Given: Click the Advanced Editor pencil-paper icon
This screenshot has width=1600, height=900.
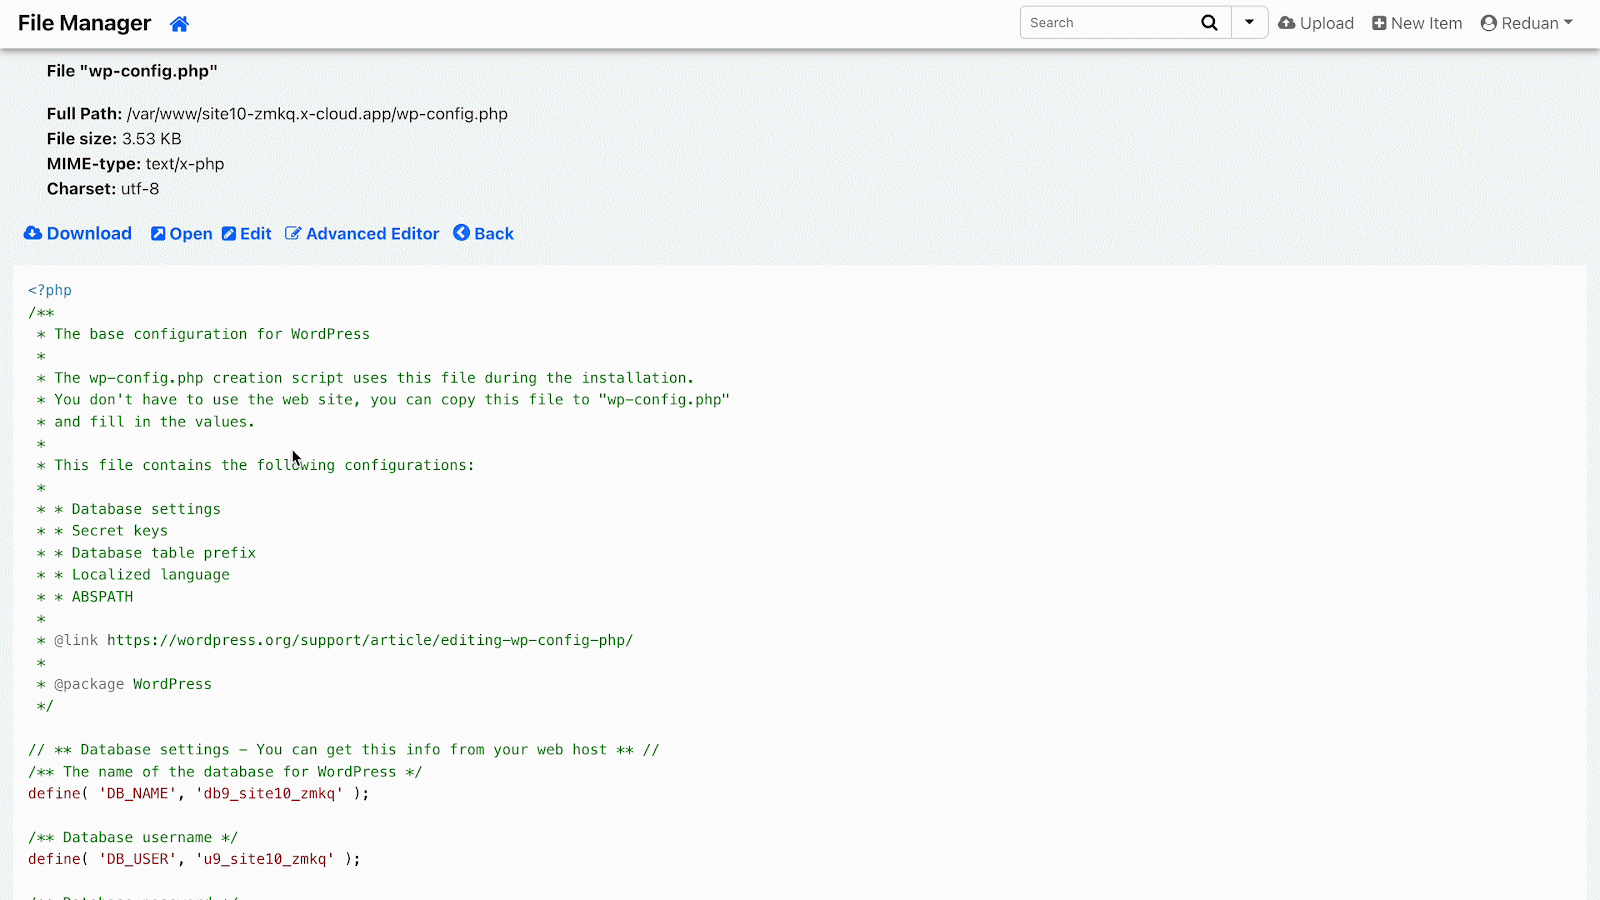Looking at the screenshot, I should [x=292, y=233].
